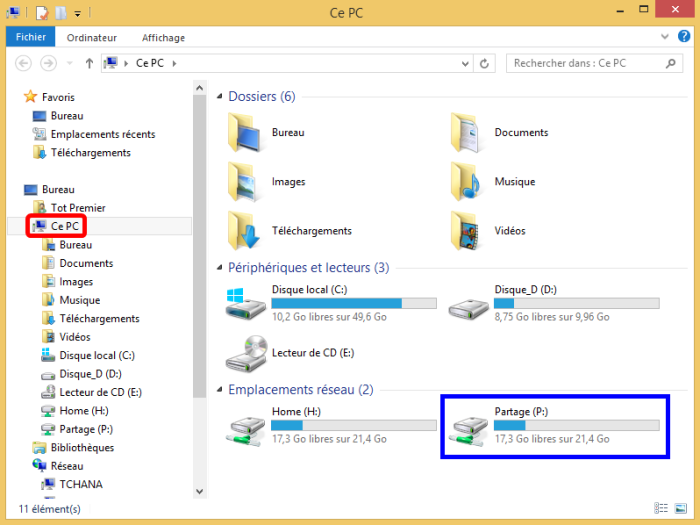Switch to details view icon in status bar
This screenshot has height=525, width=700.
(661, 508)
